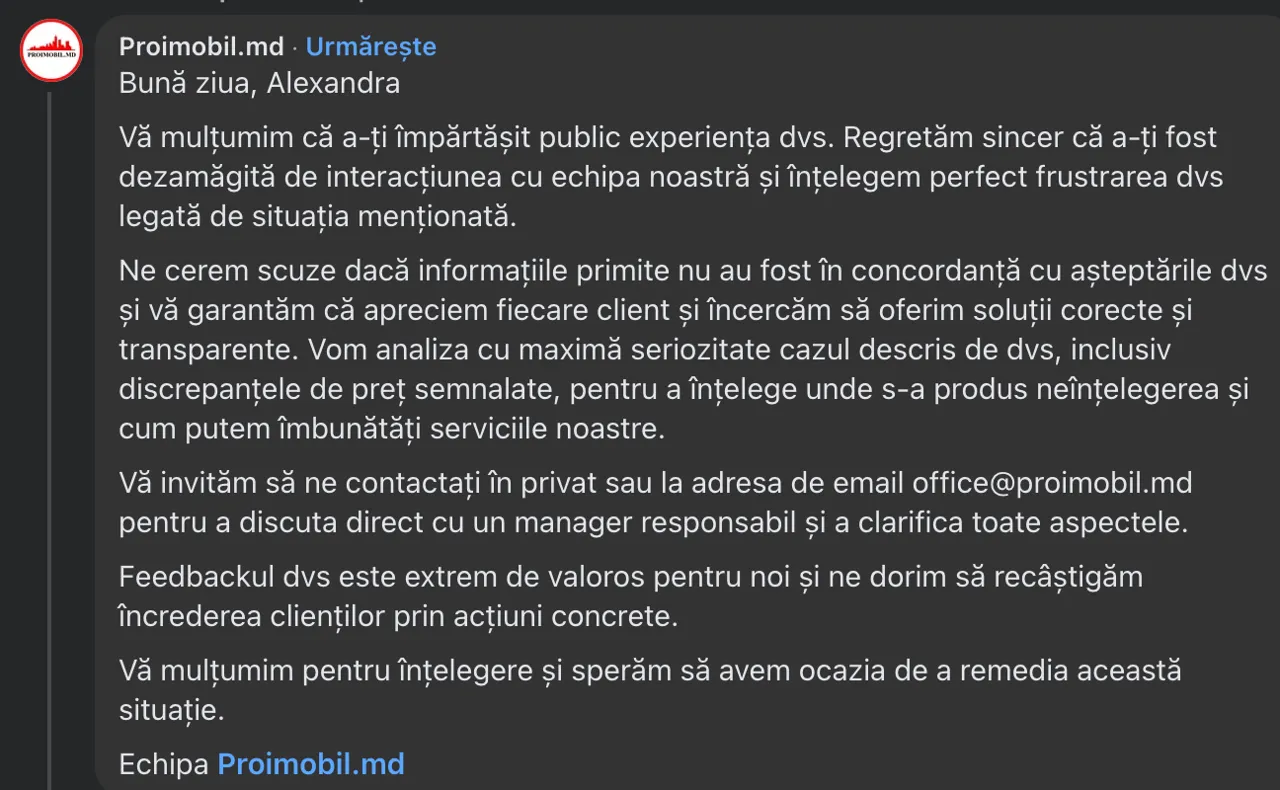Click the paragraph starting 'Feedbackul dvs este'

(x=631, y=596)
